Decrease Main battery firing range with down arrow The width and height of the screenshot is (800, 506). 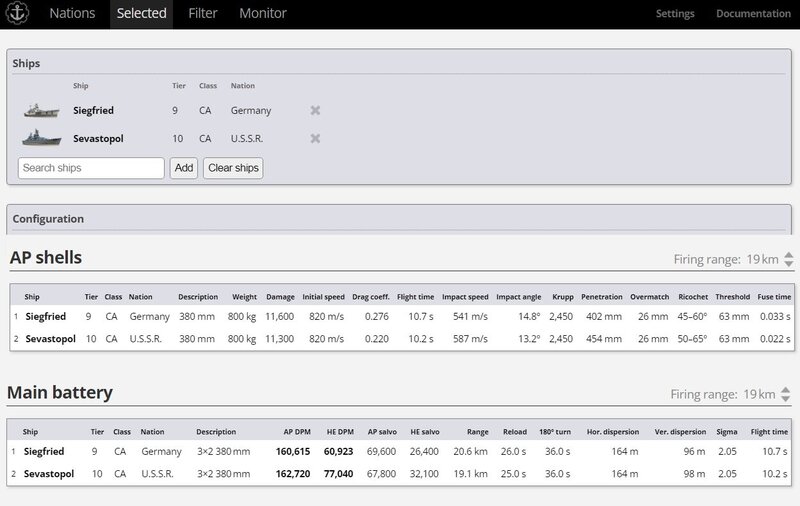[786, 398]
